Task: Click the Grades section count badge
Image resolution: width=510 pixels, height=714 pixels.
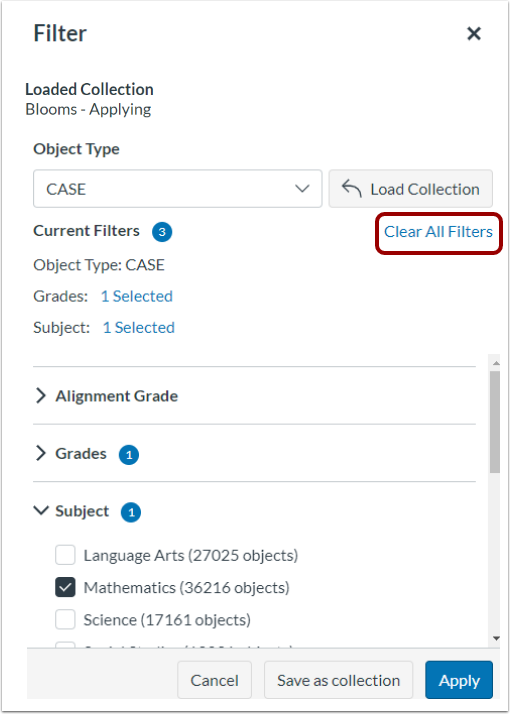Action: (129, 455)
